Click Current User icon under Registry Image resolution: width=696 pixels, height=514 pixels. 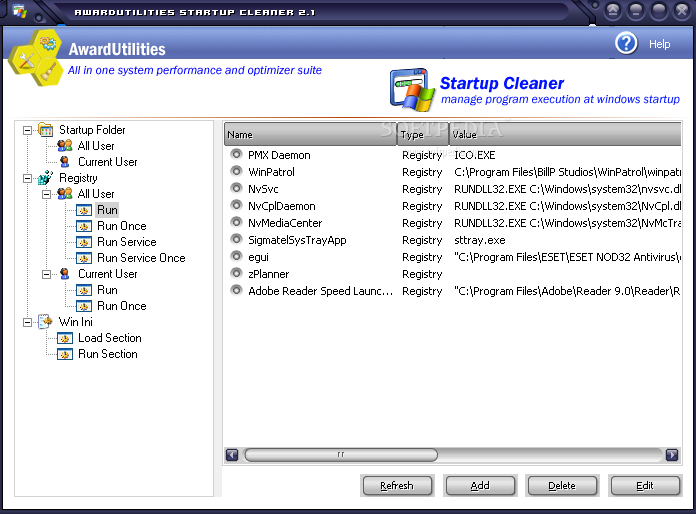click(x=65, y=273)
